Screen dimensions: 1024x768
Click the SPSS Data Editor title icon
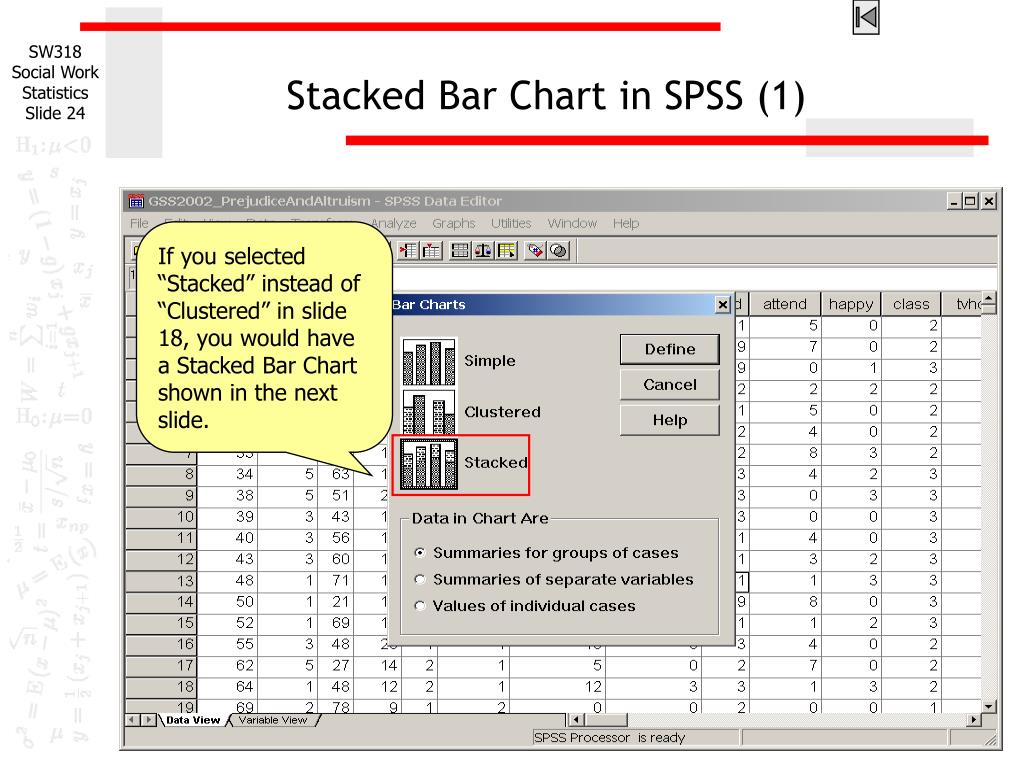point(136,201)
